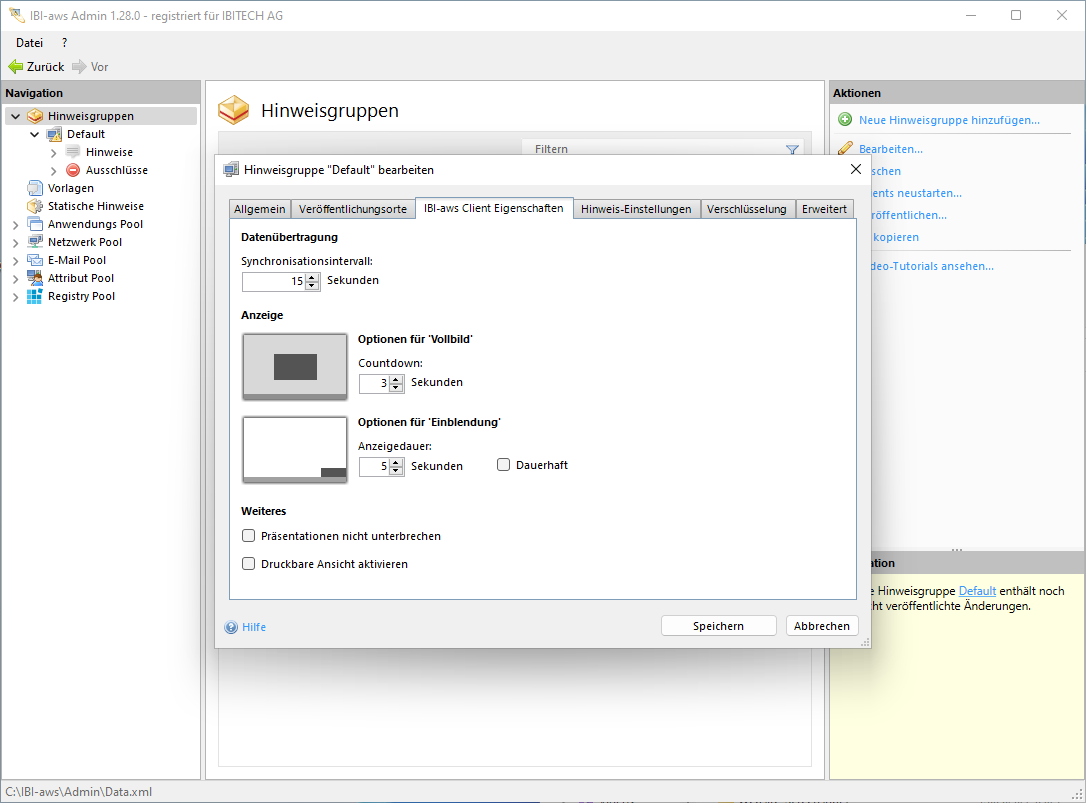This screenshot has width=1086, height=803.
Task: Click the blue Hilfe question mark icon
Action: [x=231, y=627]
